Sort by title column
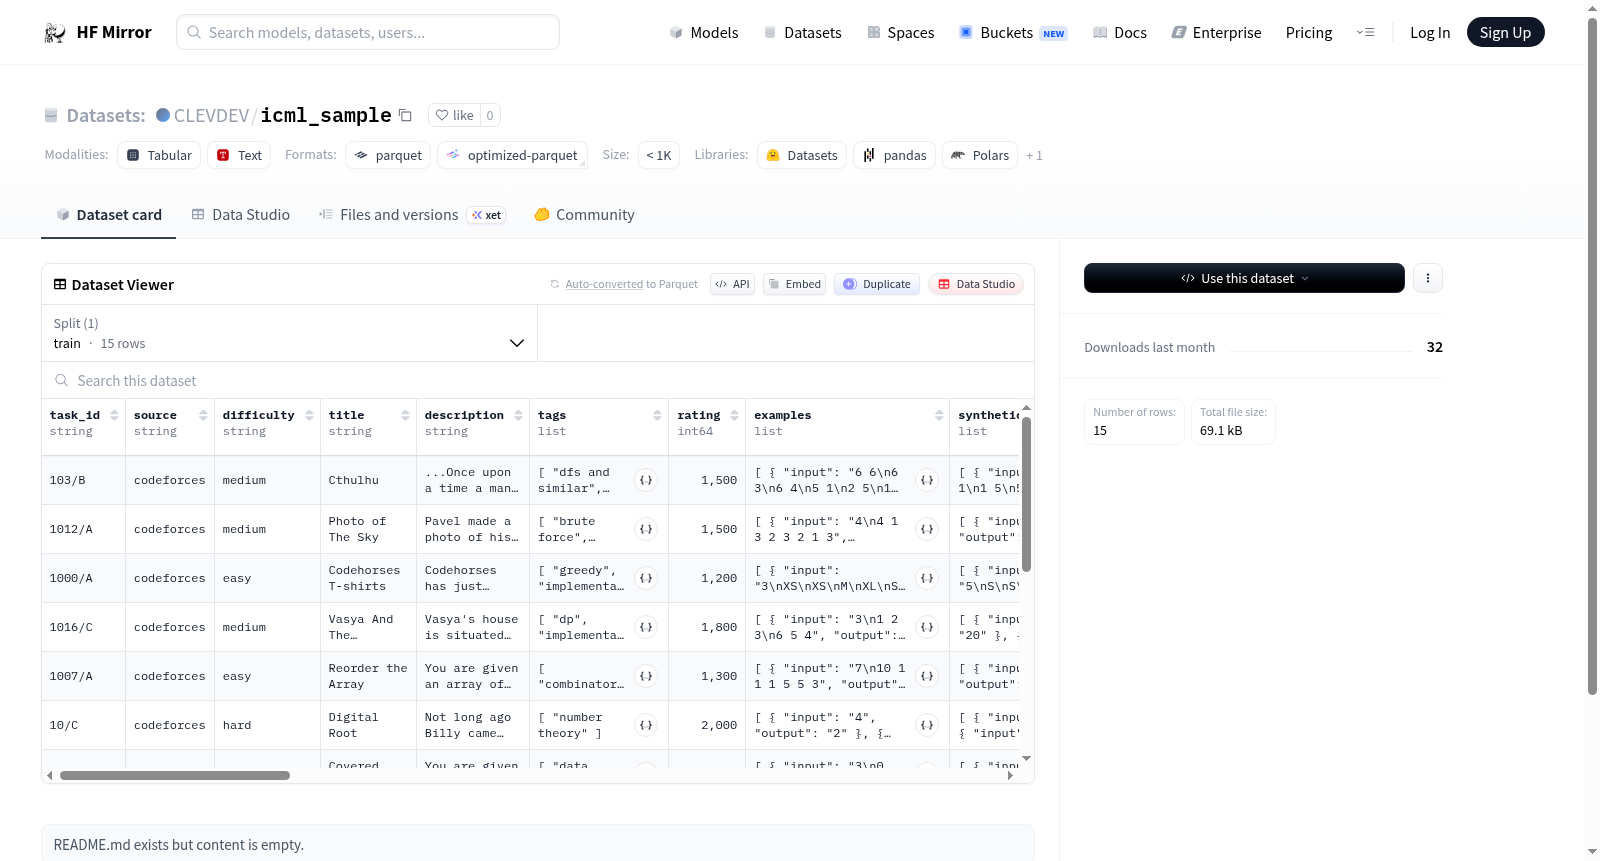Viewport: 1600px width, 861px height. tap(405, 415)
